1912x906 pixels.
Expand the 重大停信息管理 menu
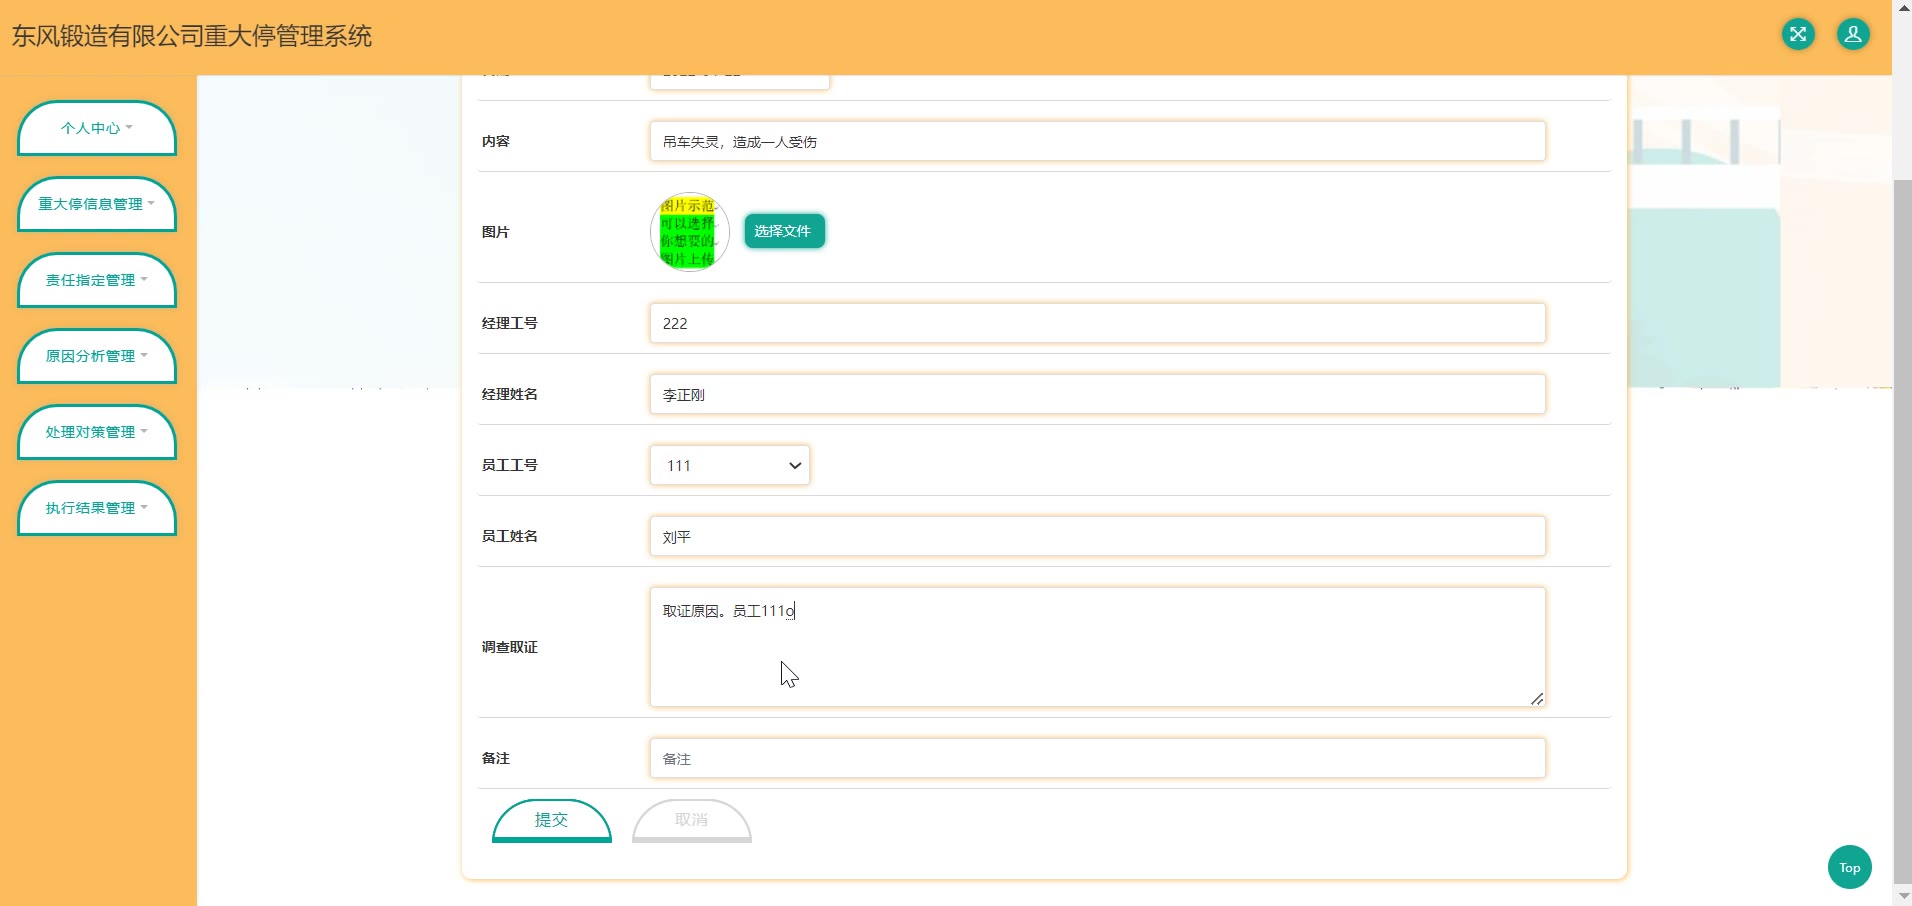[x=97, y=204]
